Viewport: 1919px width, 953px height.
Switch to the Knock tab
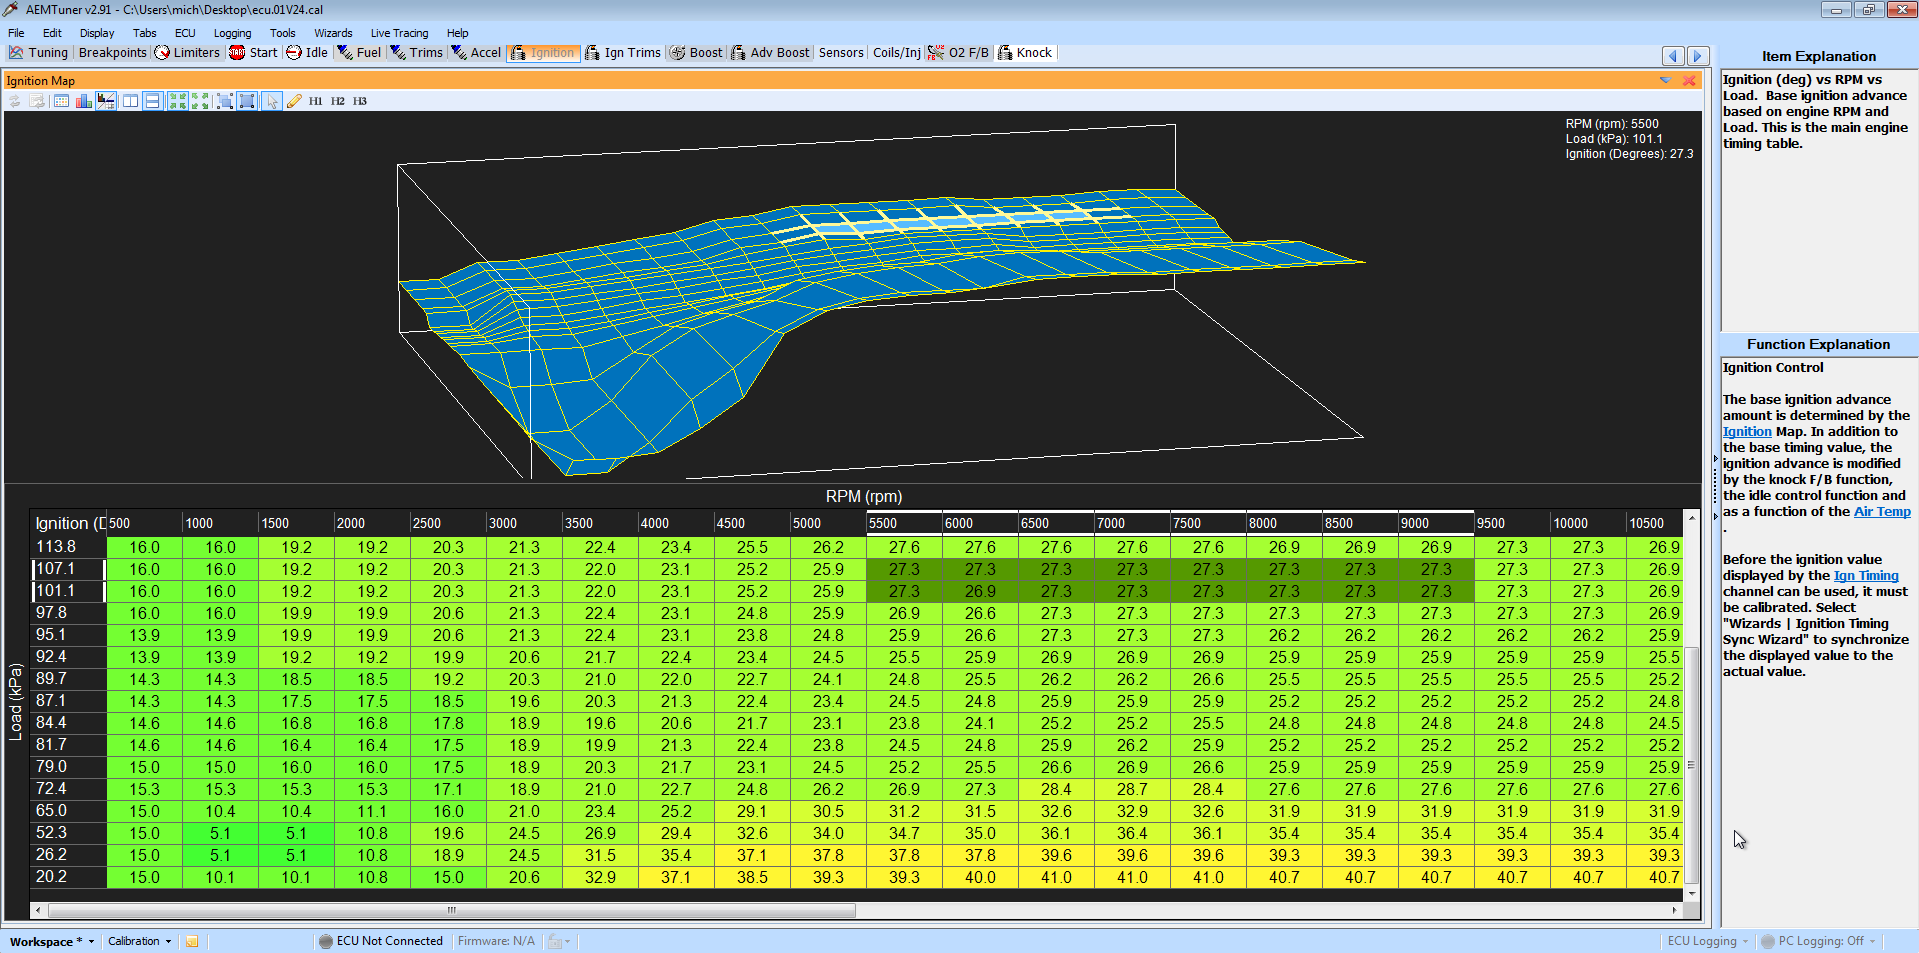[x=1026, y=53]
